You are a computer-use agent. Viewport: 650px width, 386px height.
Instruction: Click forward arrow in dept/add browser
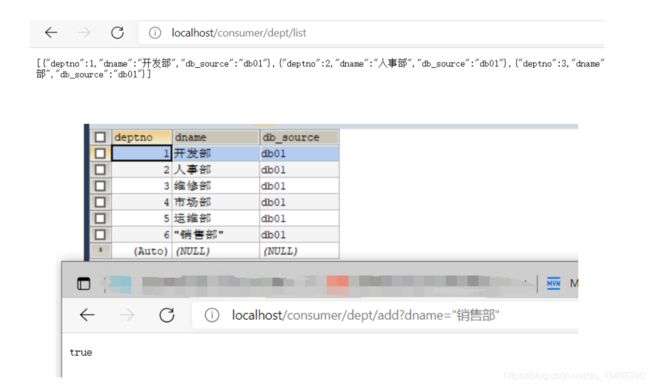pyautogui.click(x=127, y=315)
